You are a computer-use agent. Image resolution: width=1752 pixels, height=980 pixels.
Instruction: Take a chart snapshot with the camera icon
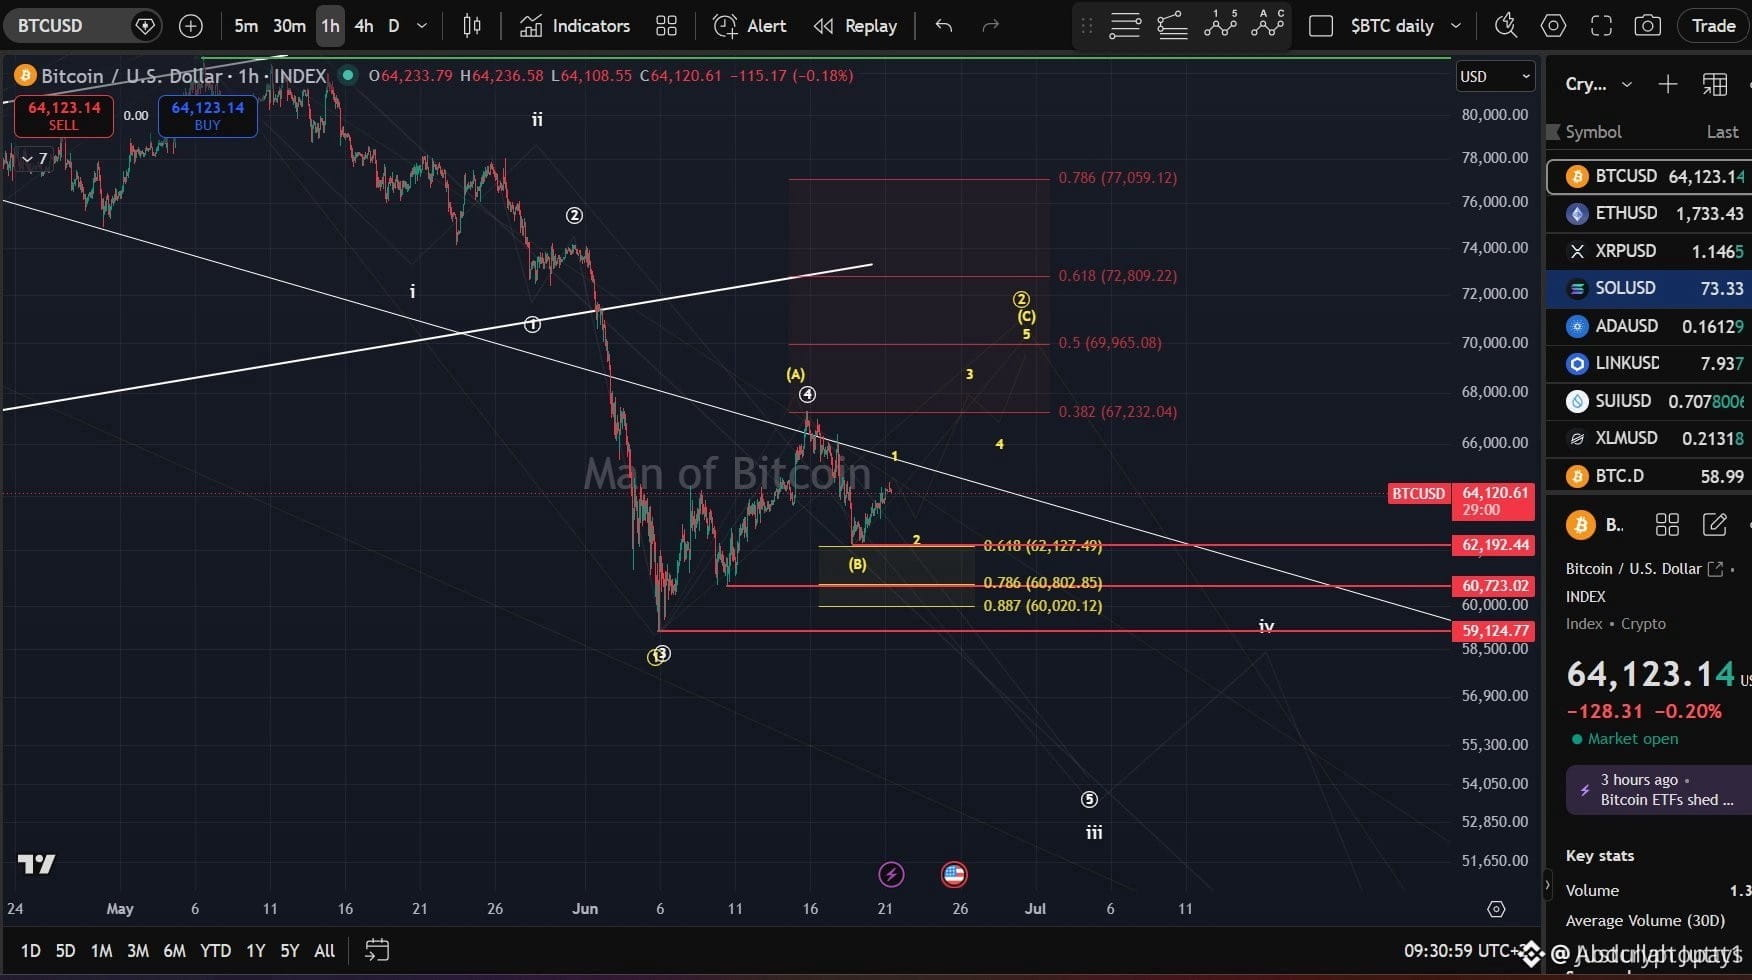click(1647, 26)
